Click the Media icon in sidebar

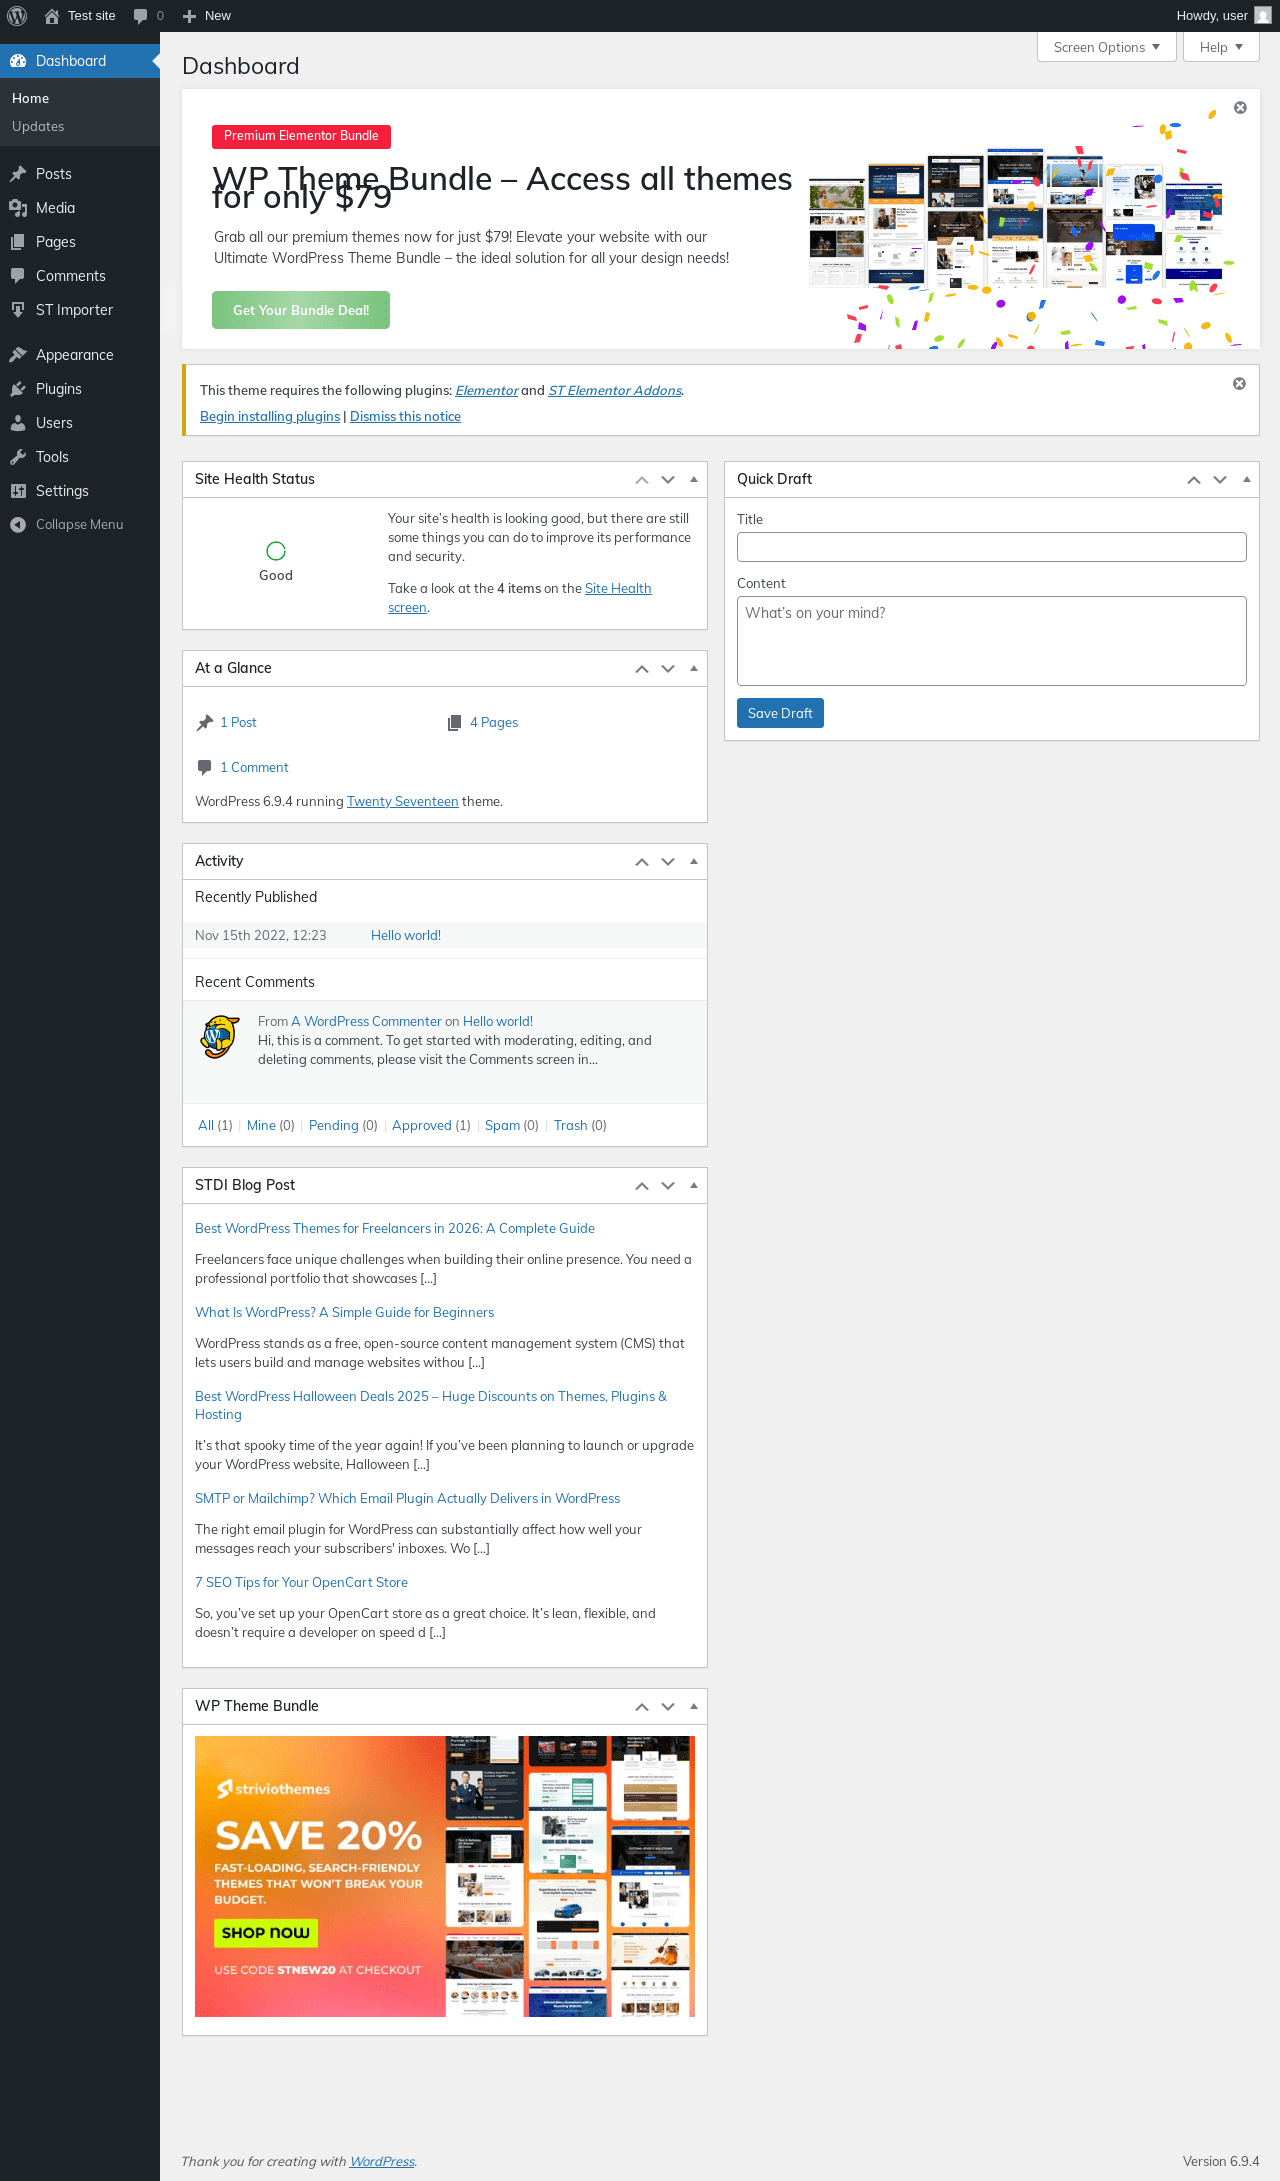[18, 208]
